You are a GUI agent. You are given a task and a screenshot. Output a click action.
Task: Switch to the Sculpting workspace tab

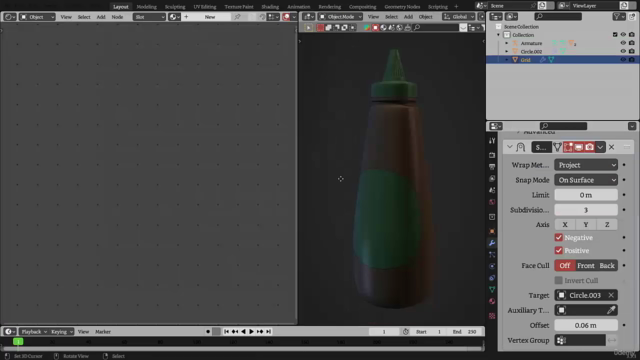[175, 7]
